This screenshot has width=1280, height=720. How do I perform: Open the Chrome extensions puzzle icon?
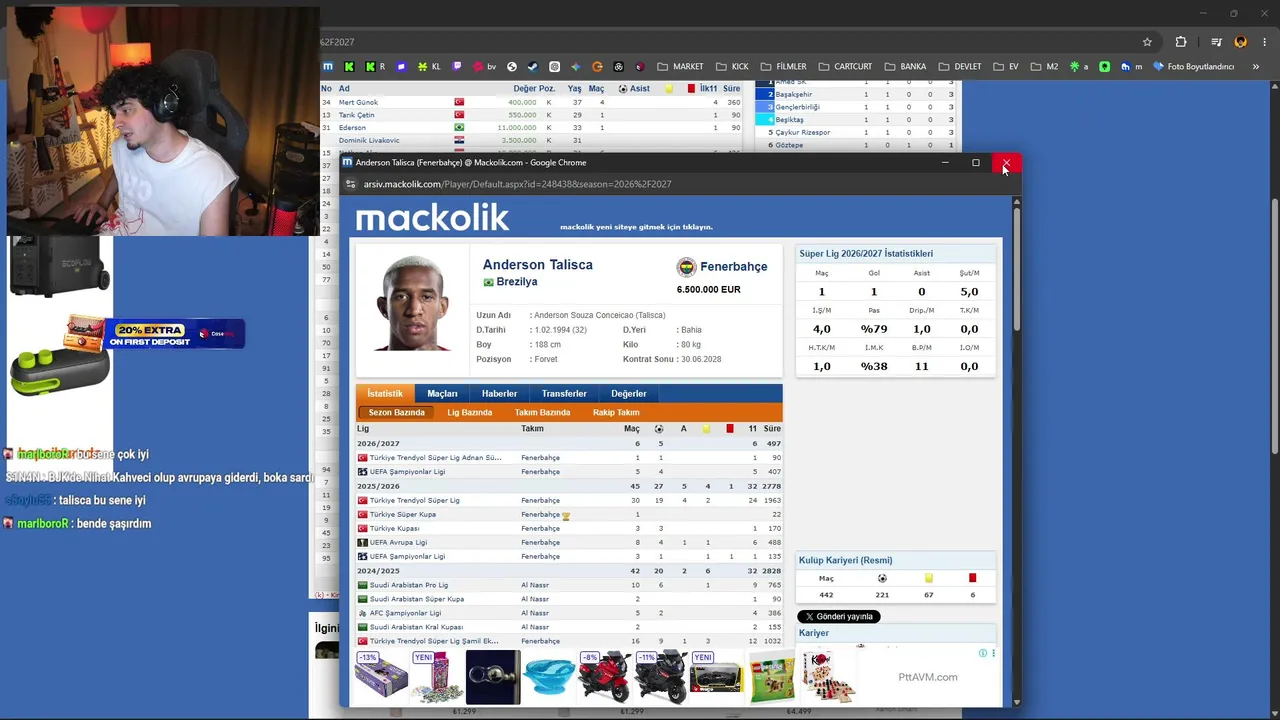click(x=1181, y=42)
